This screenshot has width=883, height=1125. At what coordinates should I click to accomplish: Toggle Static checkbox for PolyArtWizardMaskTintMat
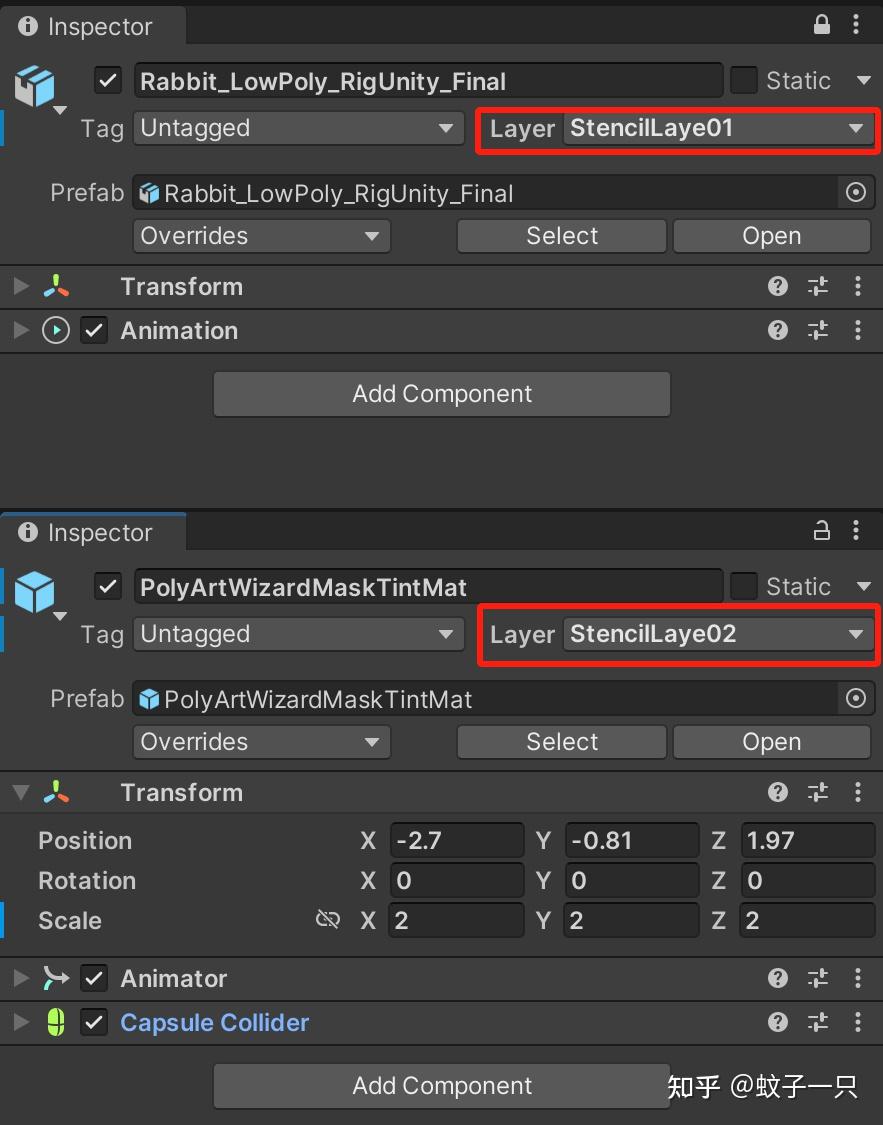(x=743, y=586)
